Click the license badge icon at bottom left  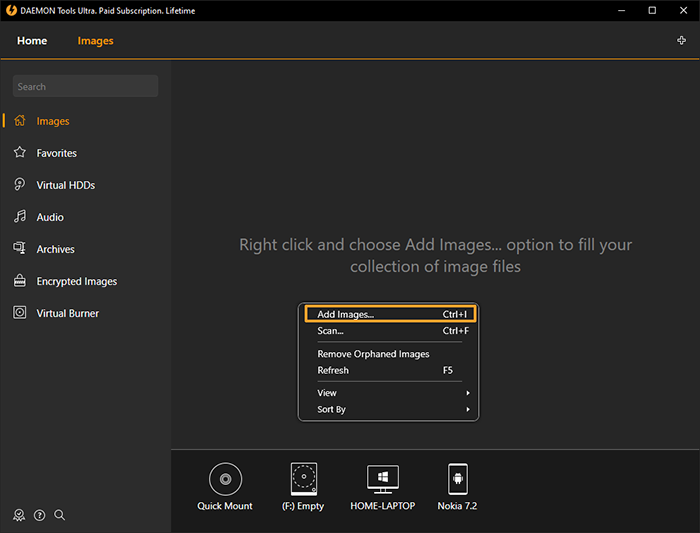point(19,515)
